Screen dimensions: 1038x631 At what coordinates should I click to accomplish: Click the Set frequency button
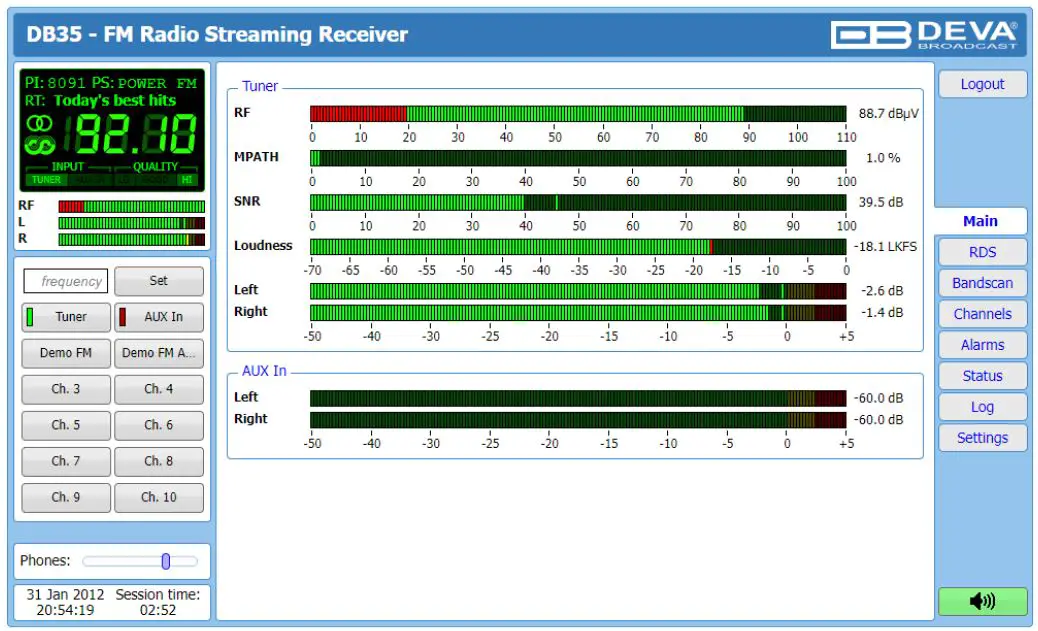tap(159, 281)
